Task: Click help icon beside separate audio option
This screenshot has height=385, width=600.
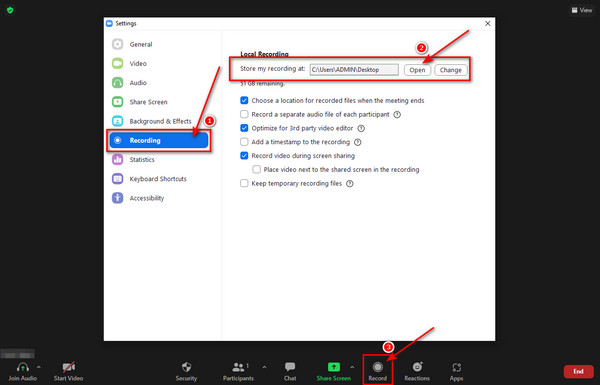Action: (397, 114)
